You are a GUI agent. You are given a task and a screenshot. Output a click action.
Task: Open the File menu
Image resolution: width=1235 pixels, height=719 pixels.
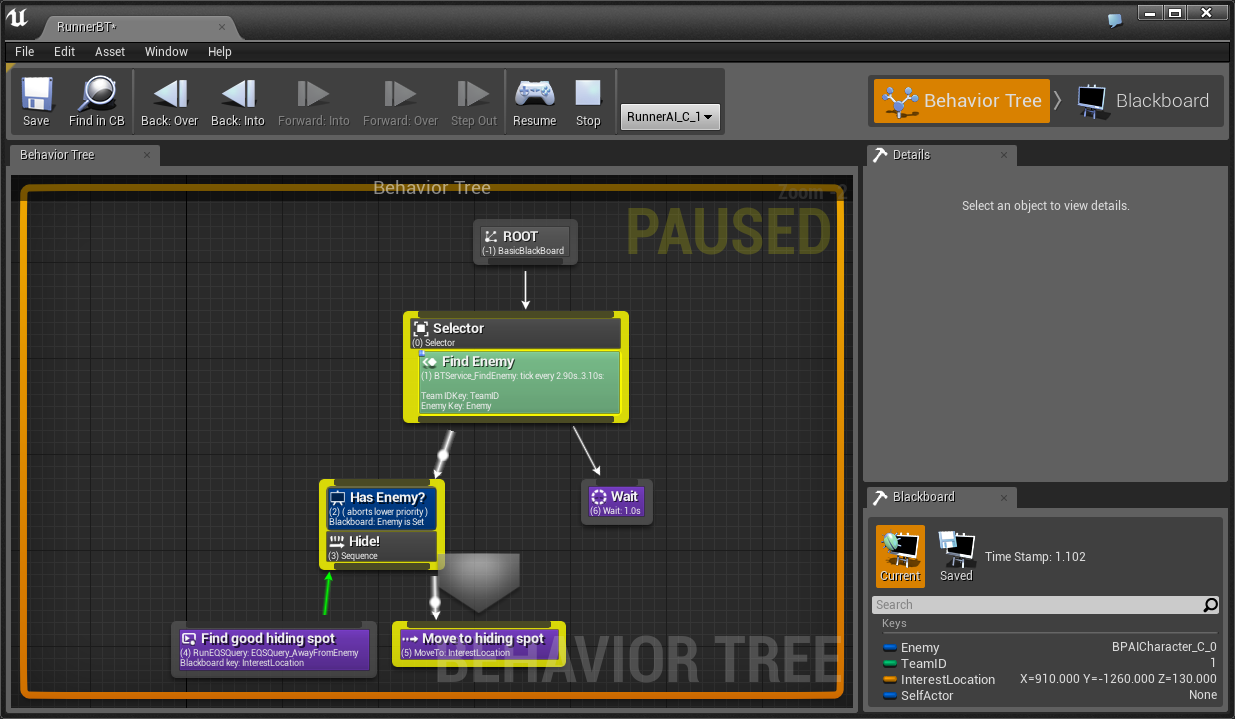coord(24,52)
